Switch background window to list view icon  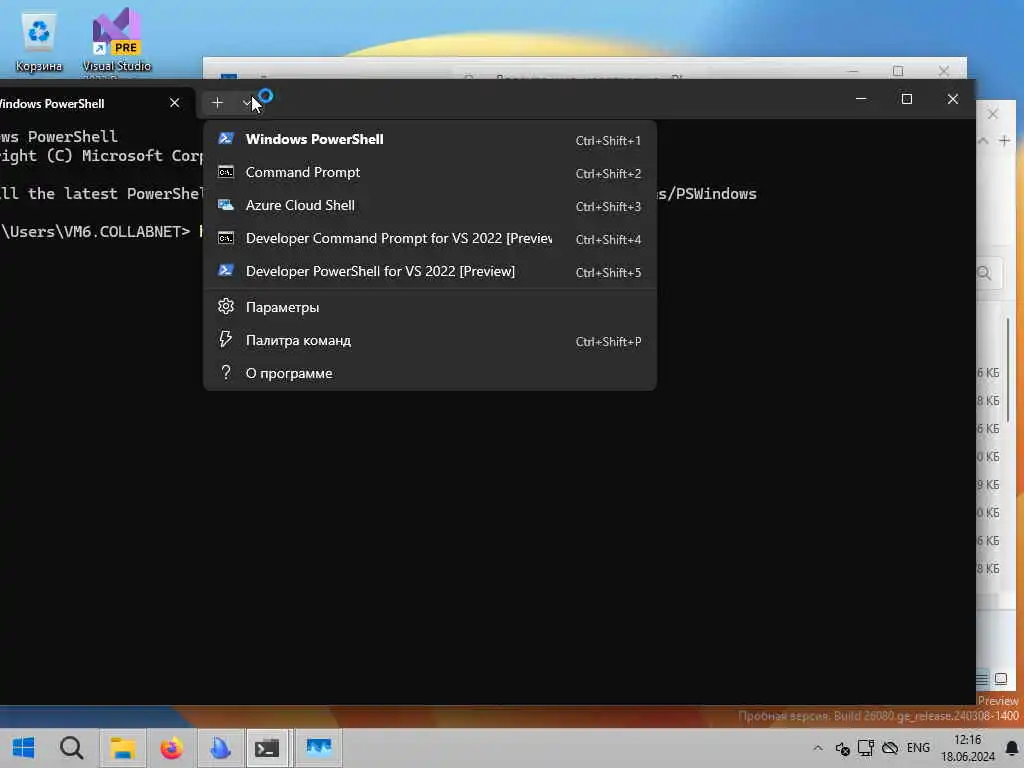(x=982, y=679)
